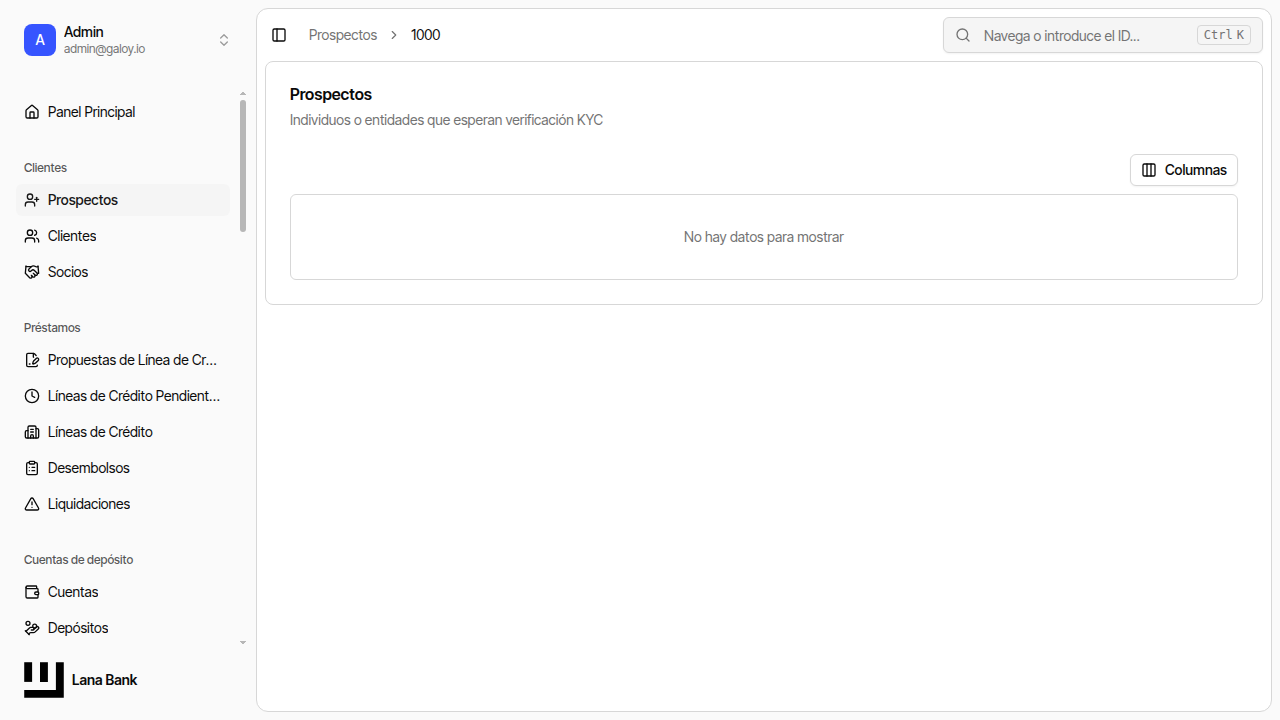Click the Ctrl K shortcut badge
The height and width of the screenshot is (720, 1280).
(1224, 35)
